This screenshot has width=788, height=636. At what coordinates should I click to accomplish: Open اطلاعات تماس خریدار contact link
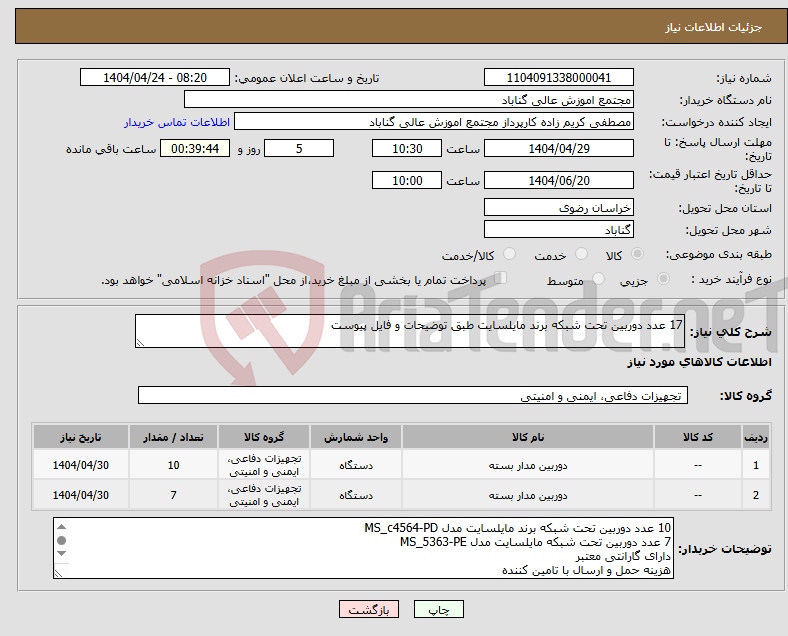[x=177, y=122]
